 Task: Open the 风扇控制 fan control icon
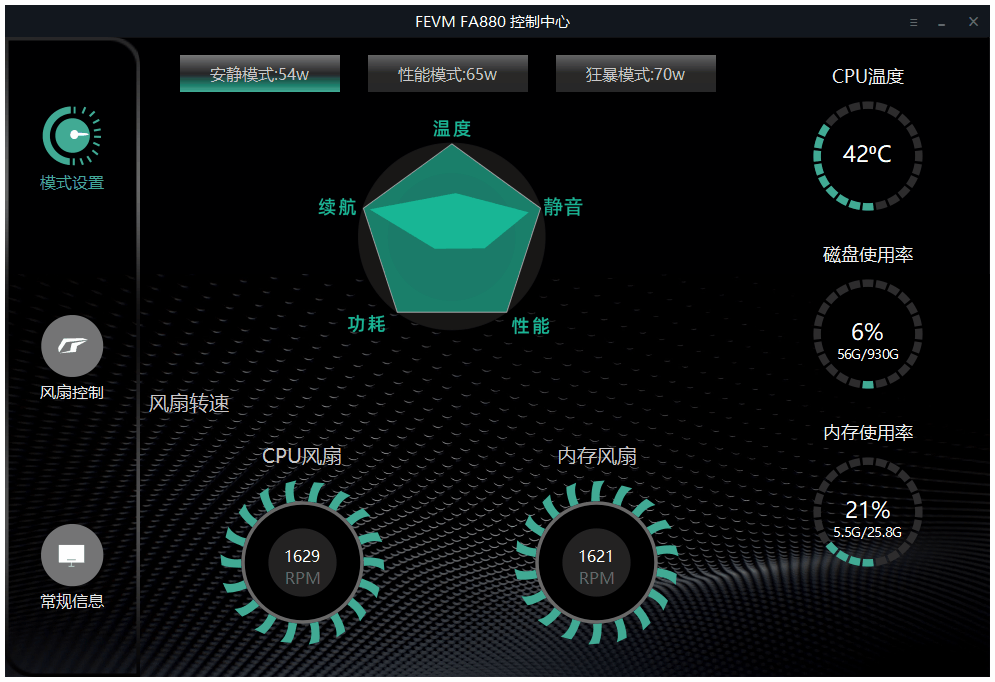click(71, 346)
